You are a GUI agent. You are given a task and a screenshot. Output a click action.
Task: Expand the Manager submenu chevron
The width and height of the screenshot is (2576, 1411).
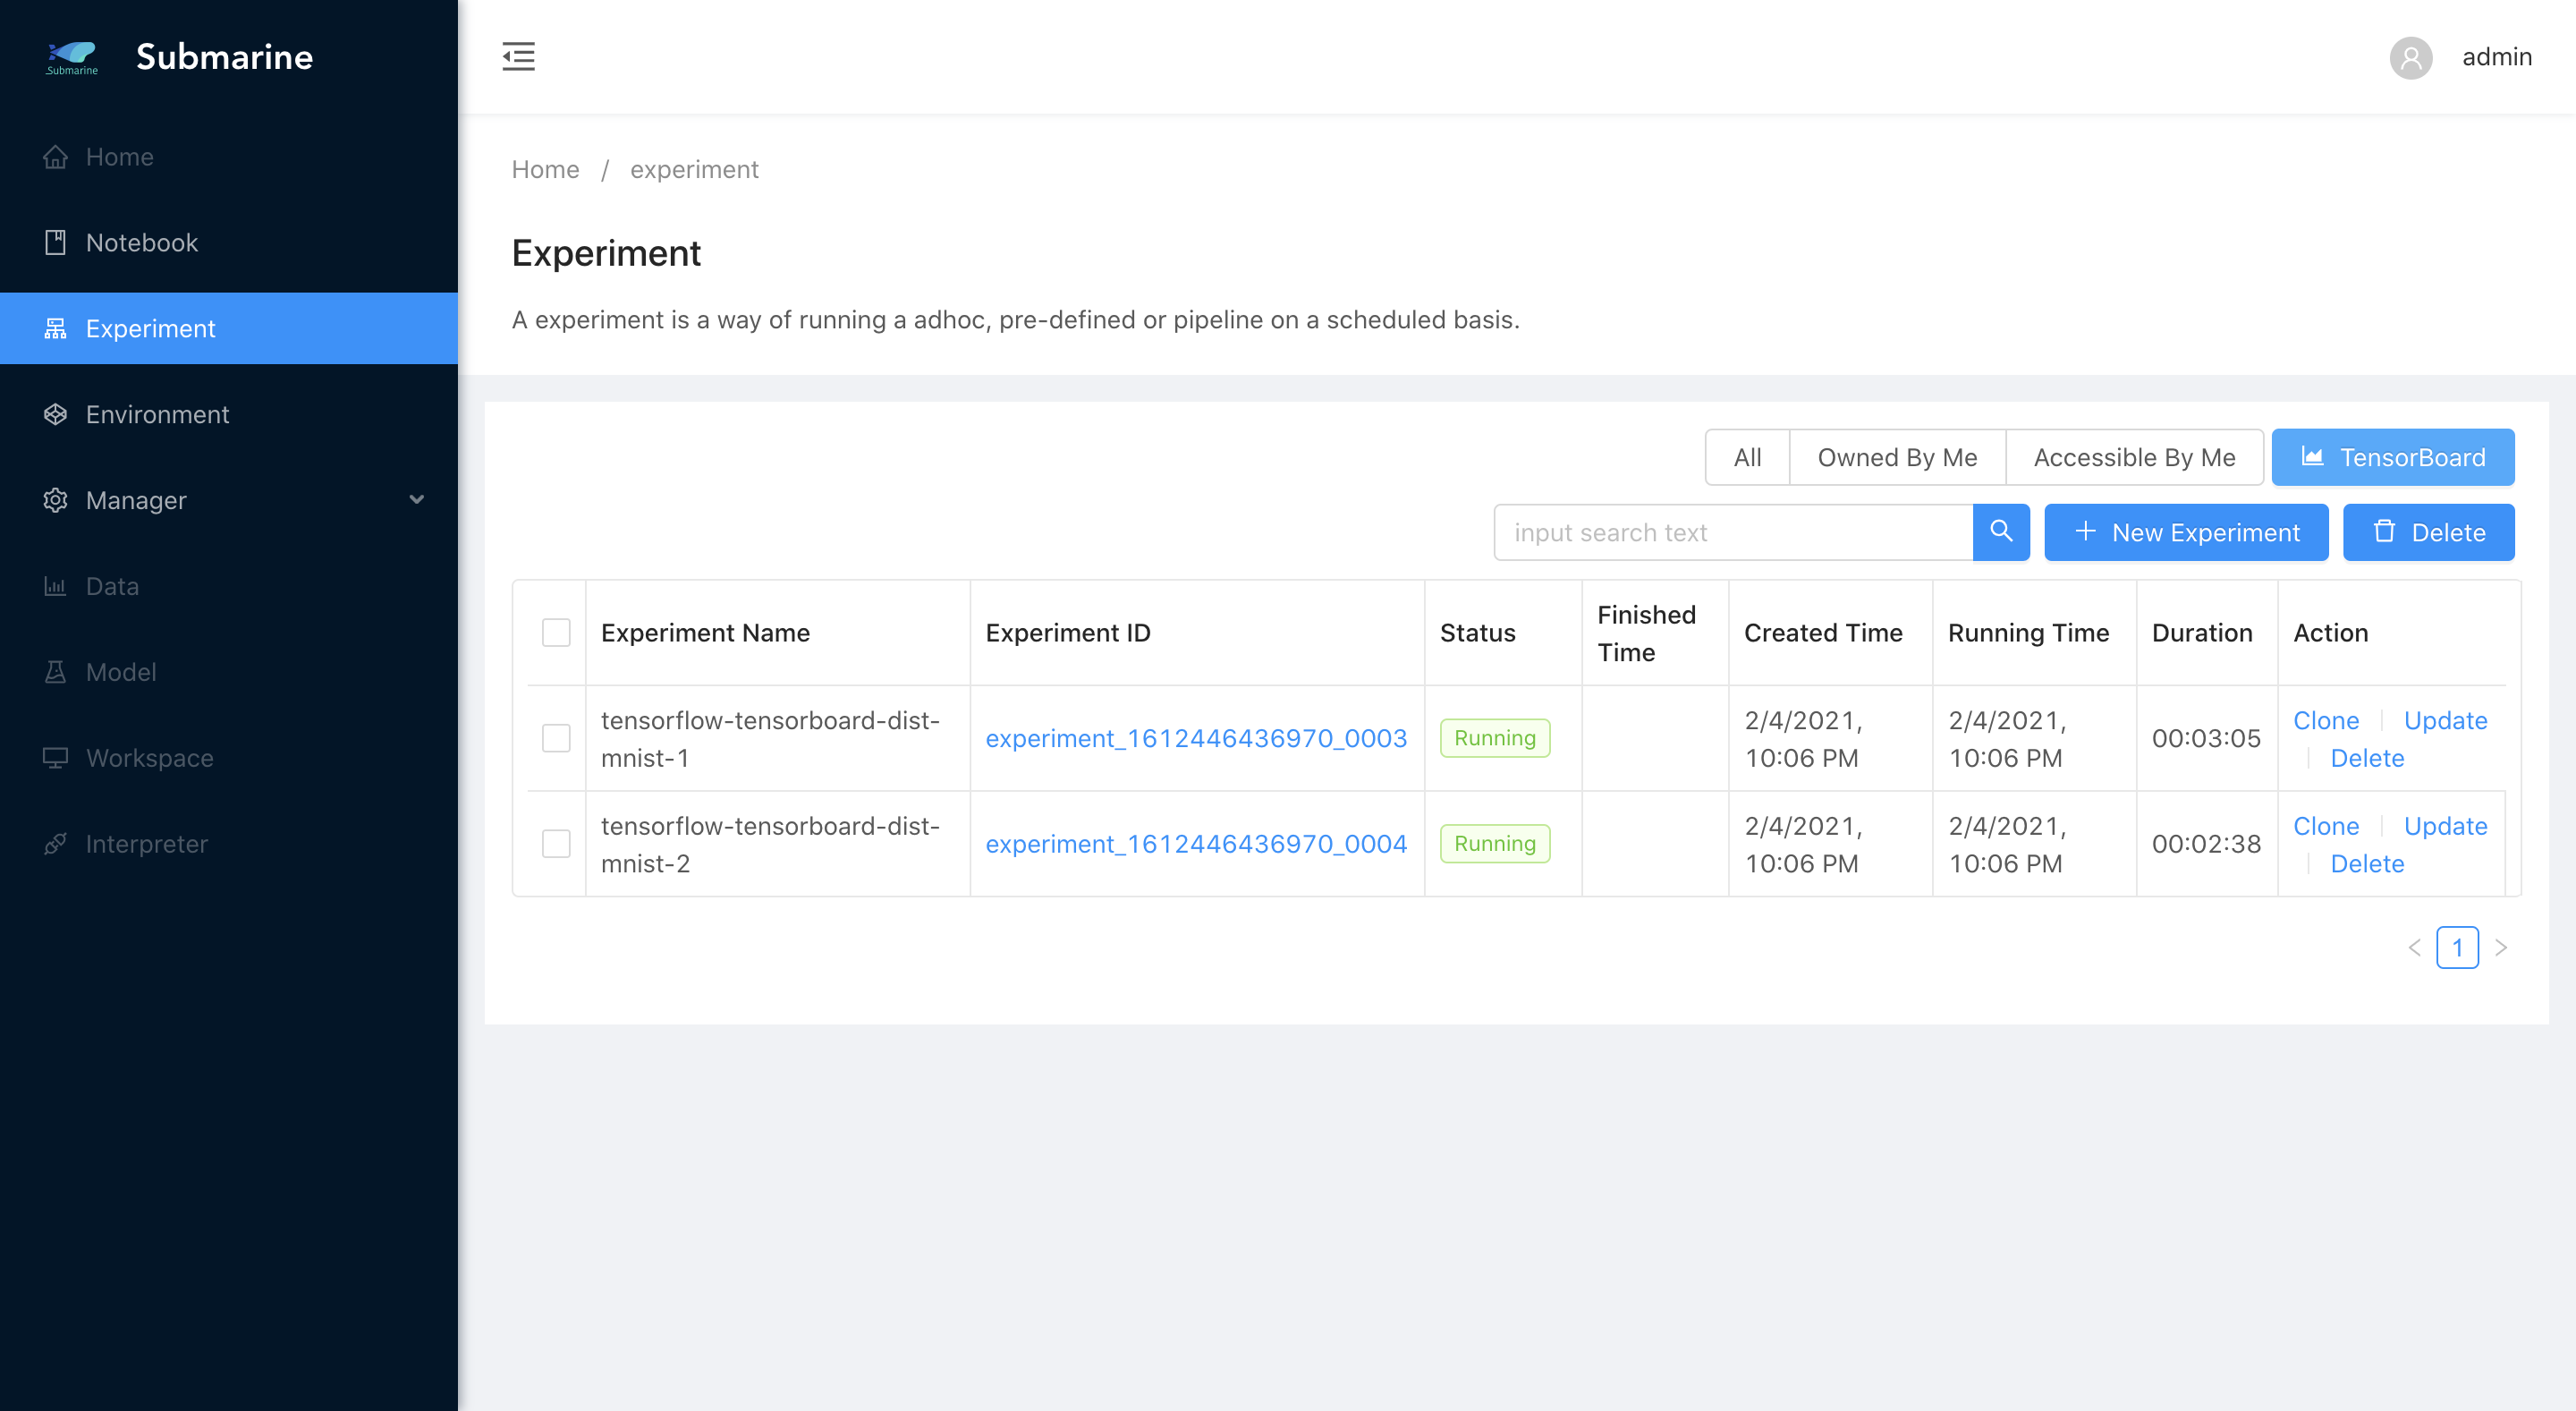[x=416, y=500]
